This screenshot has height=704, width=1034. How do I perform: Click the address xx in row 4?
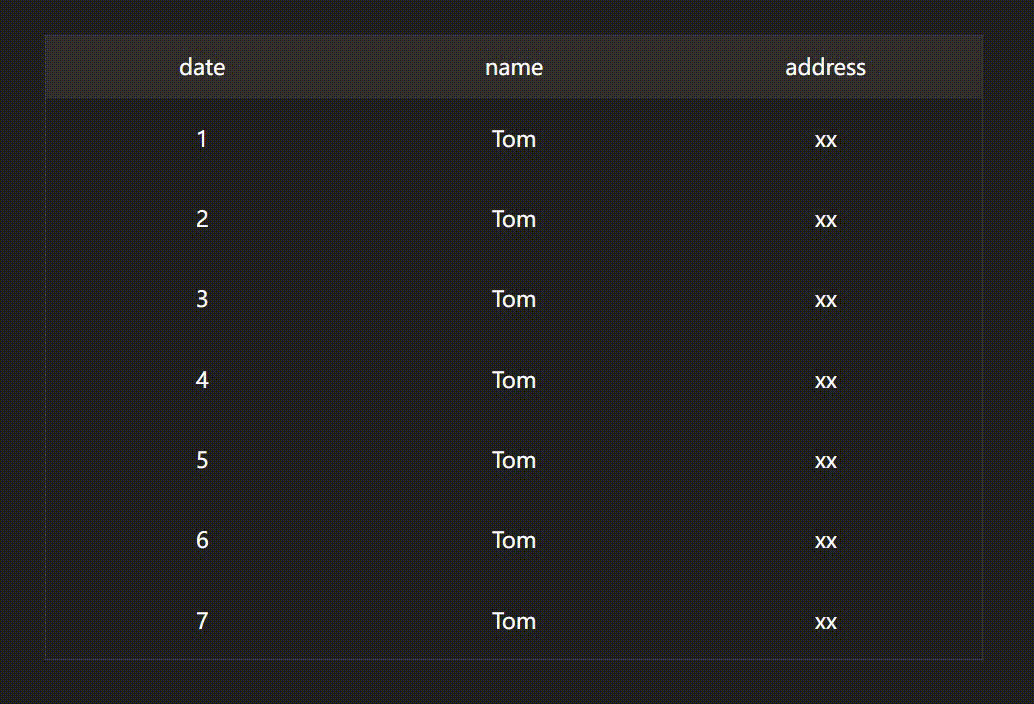tap(825, 380)
